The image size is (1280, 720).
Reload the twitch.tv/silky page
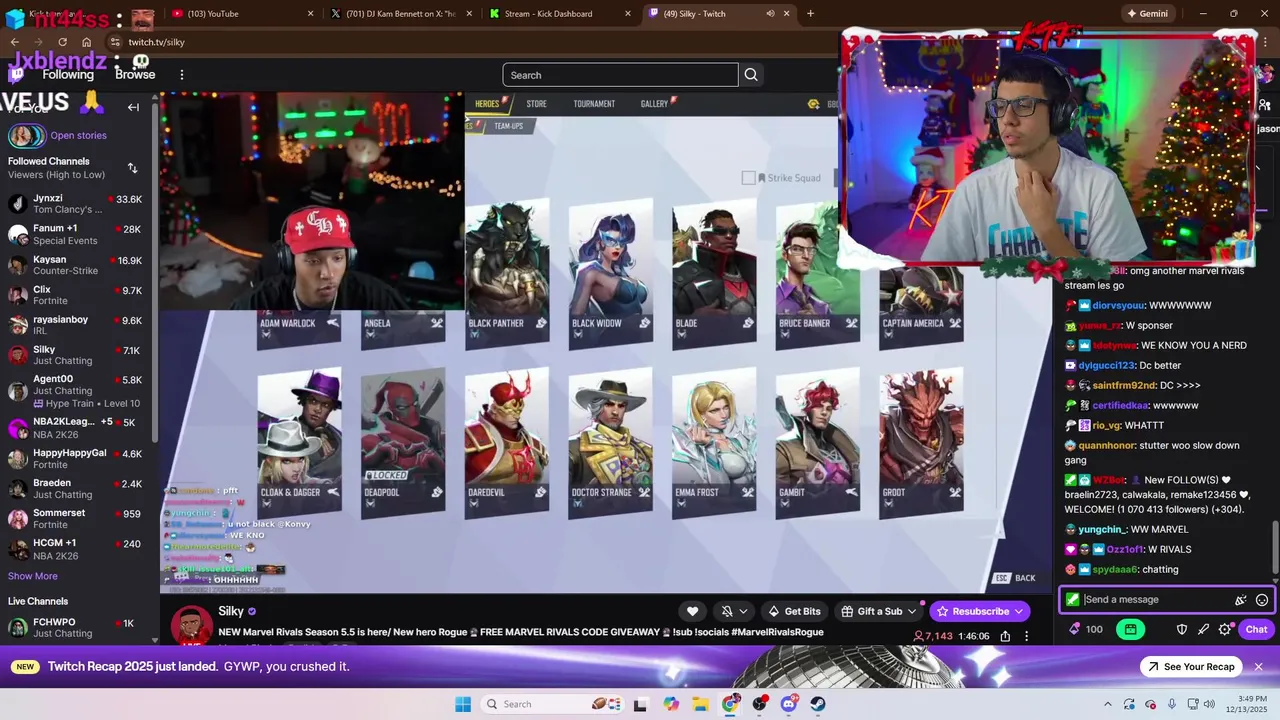tap(62, 42)
